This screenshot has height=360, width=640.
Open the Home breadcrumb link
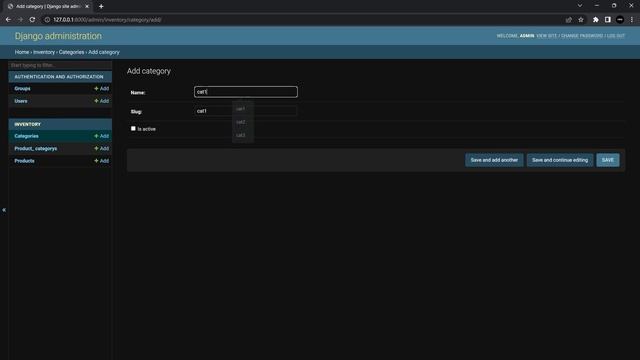[22, 52]
